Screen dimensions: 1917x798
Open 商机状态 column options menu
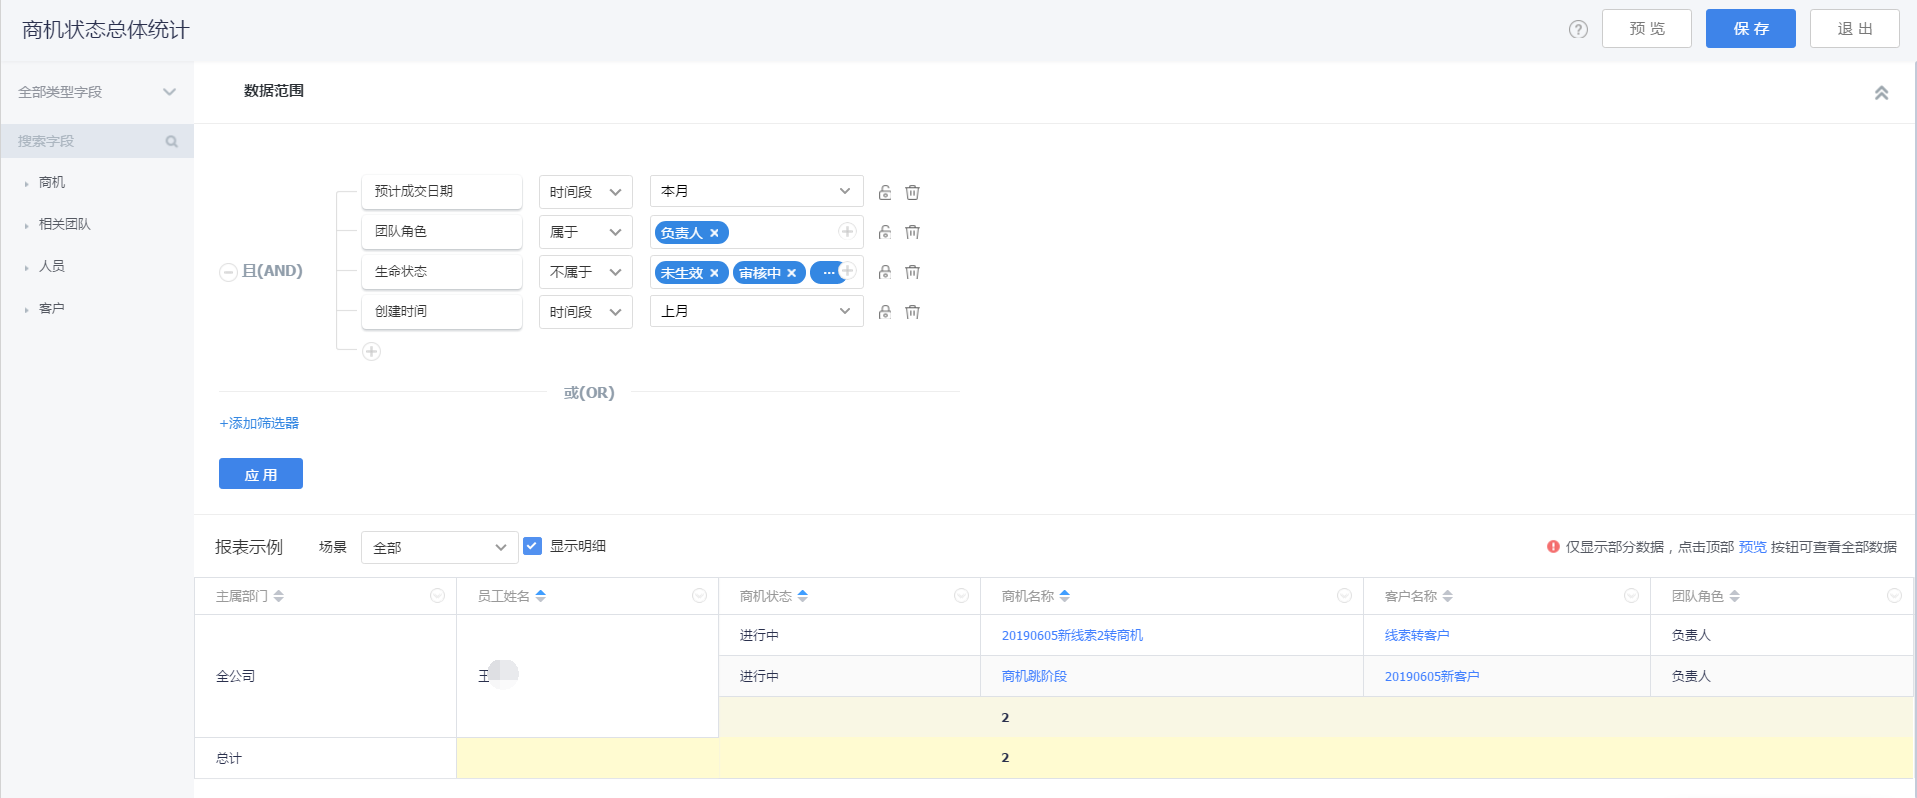tap(961, 595)
